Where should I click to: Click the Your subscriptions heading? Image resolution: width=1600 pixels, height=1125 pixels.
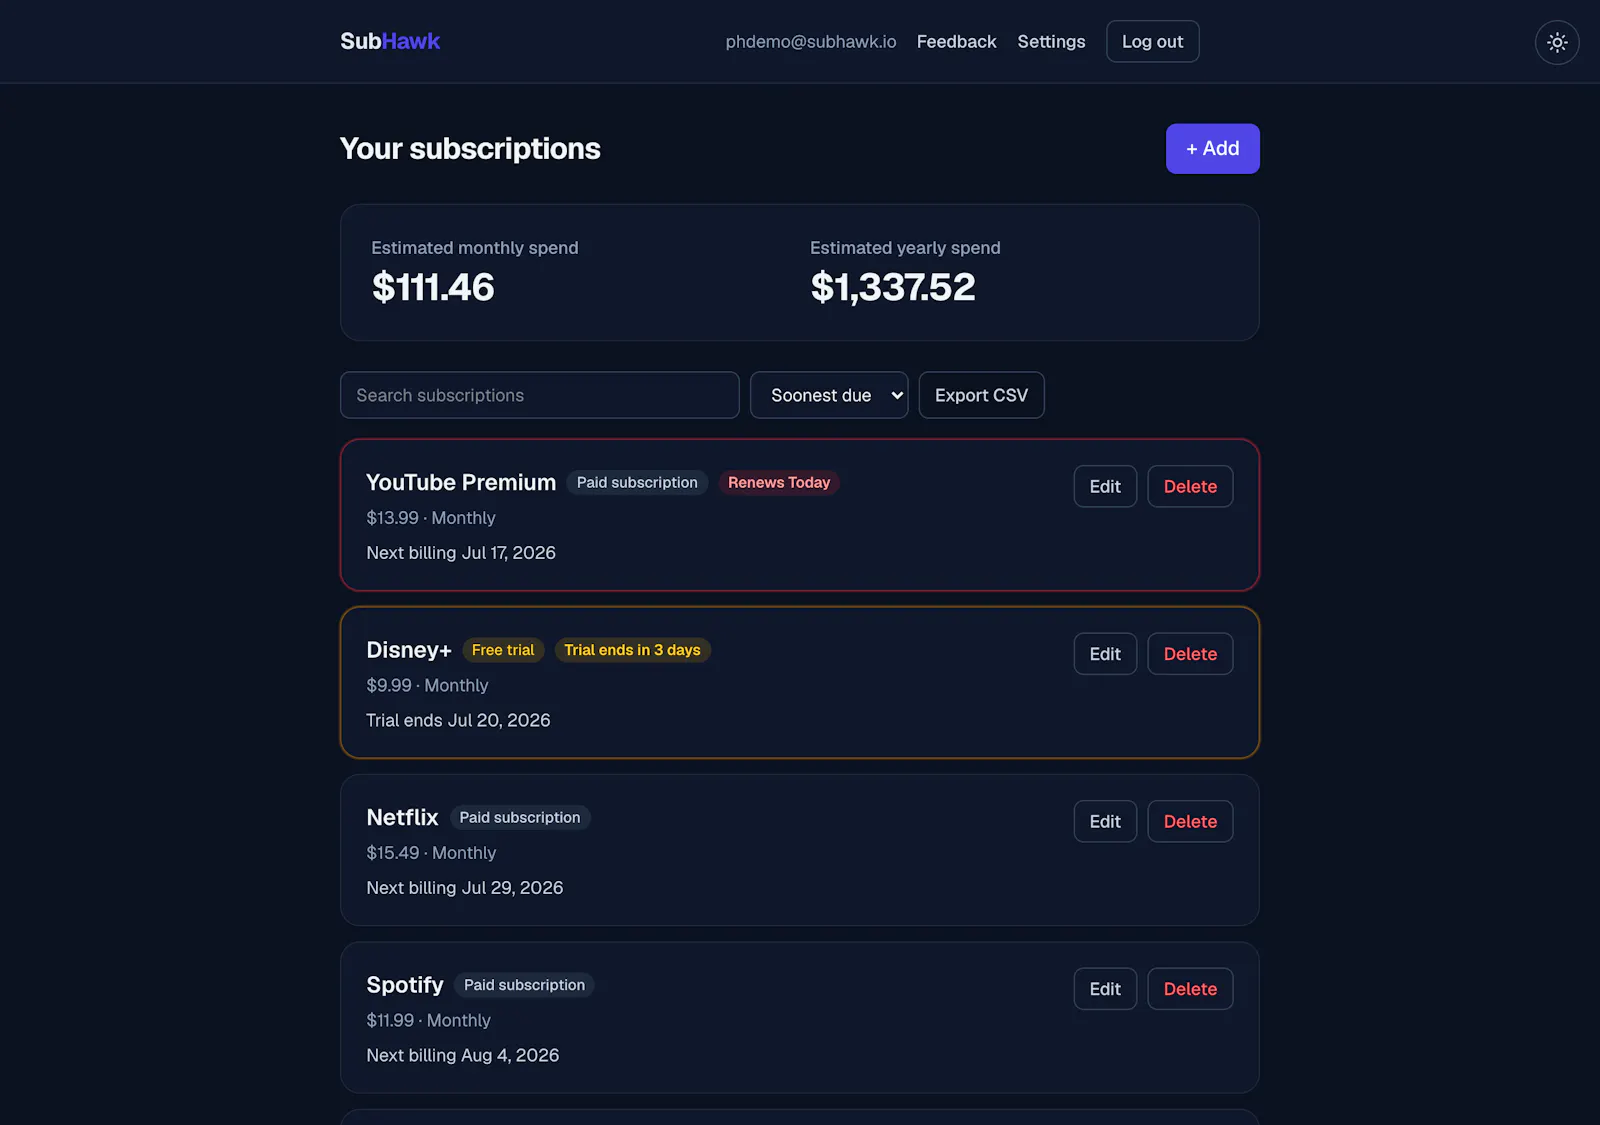click(470, 148)
